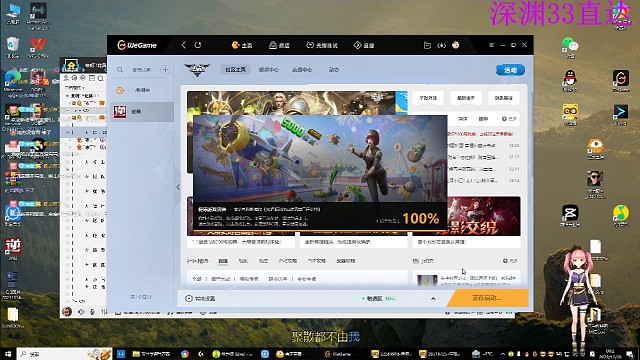This screenshot has width=640, height=360.
Task: Click the taskbar search box
Action: coord(64,354)
